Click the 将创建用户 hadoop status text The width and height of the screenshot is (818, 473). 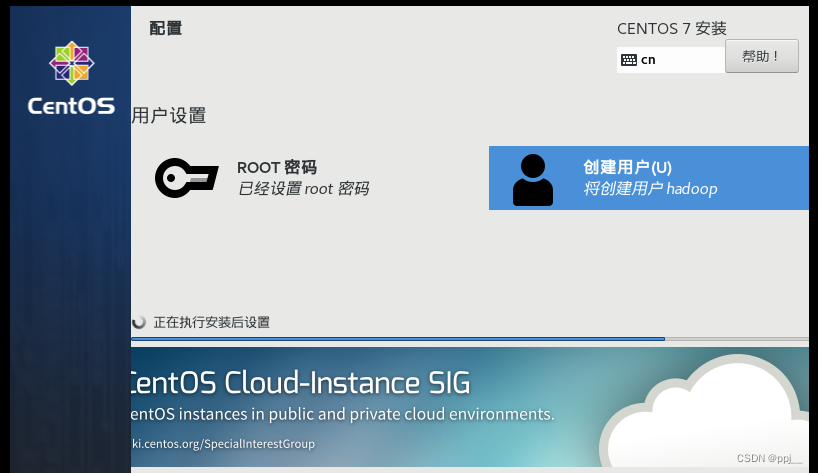[x=650, y=188]
